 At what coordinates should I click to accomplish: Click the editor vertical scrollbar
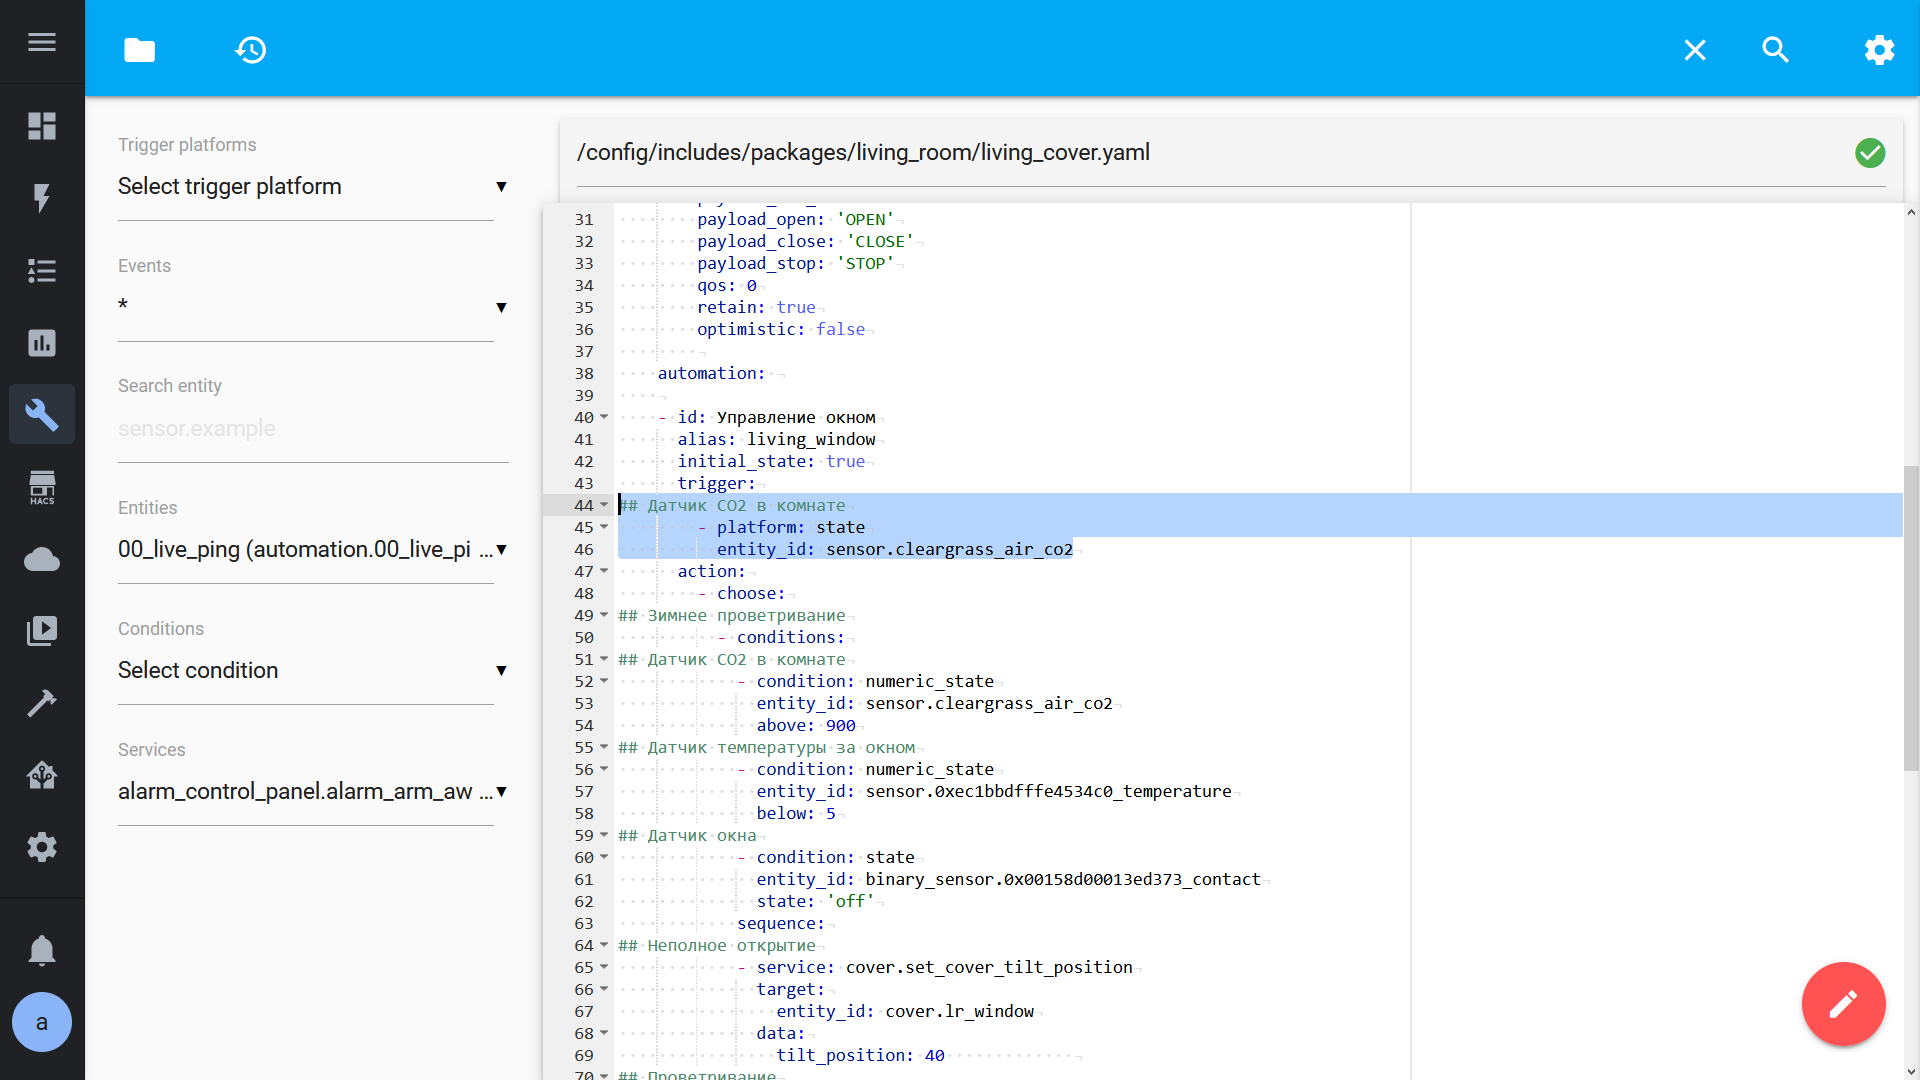pos(1910,618)
